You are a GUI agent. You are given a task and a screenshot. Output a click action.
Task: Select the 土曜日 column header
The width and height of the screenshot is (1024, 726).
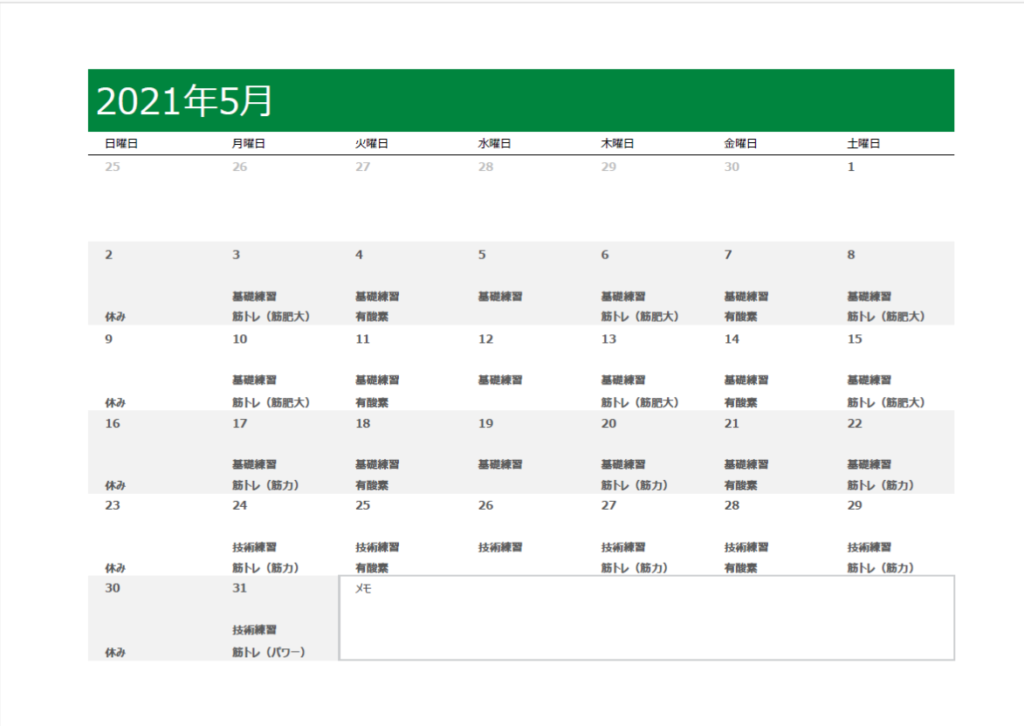pos(863,144)
